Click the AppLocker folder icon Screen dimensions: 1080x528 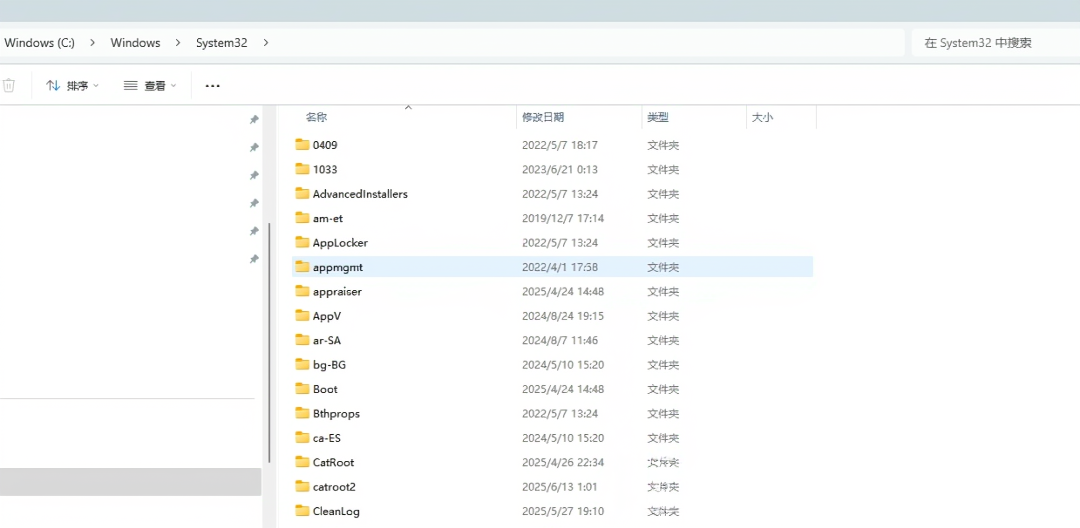pyautogui.click(x=302, y=242)
